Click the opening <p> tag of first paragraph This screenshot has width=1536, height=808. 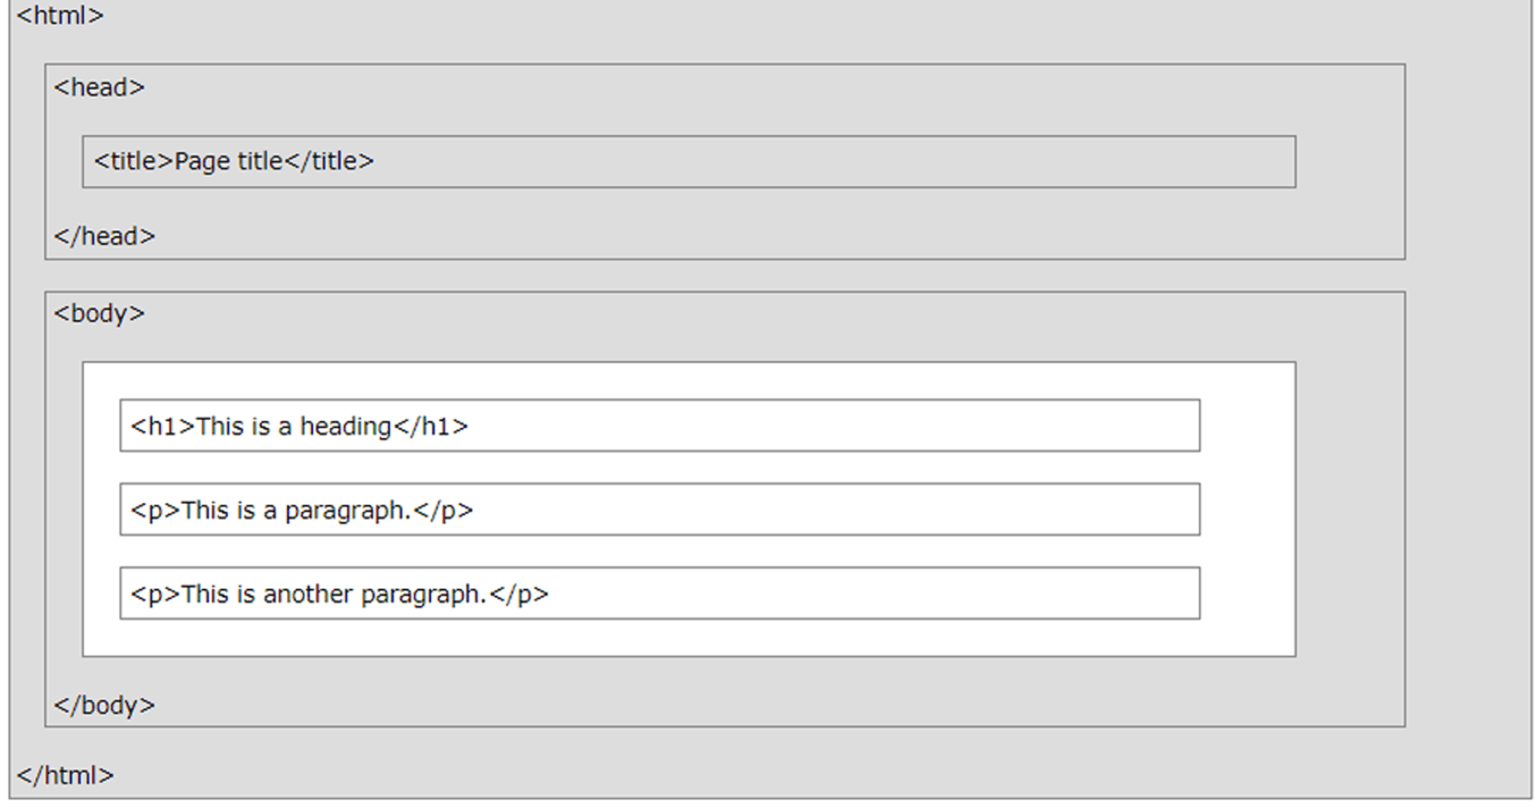(x=155, y=511)
